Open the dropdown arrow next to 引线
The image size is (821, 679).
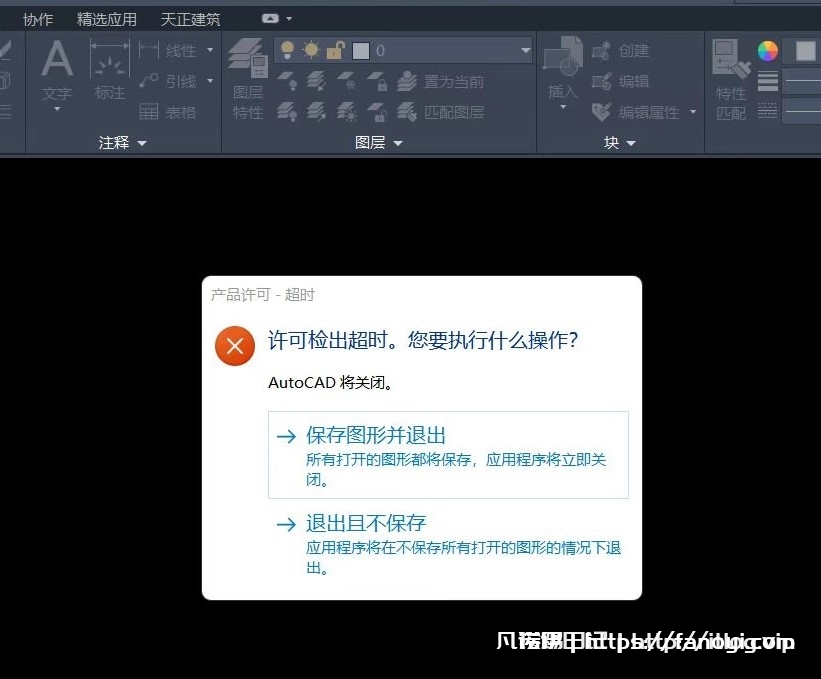click(210, 81)
